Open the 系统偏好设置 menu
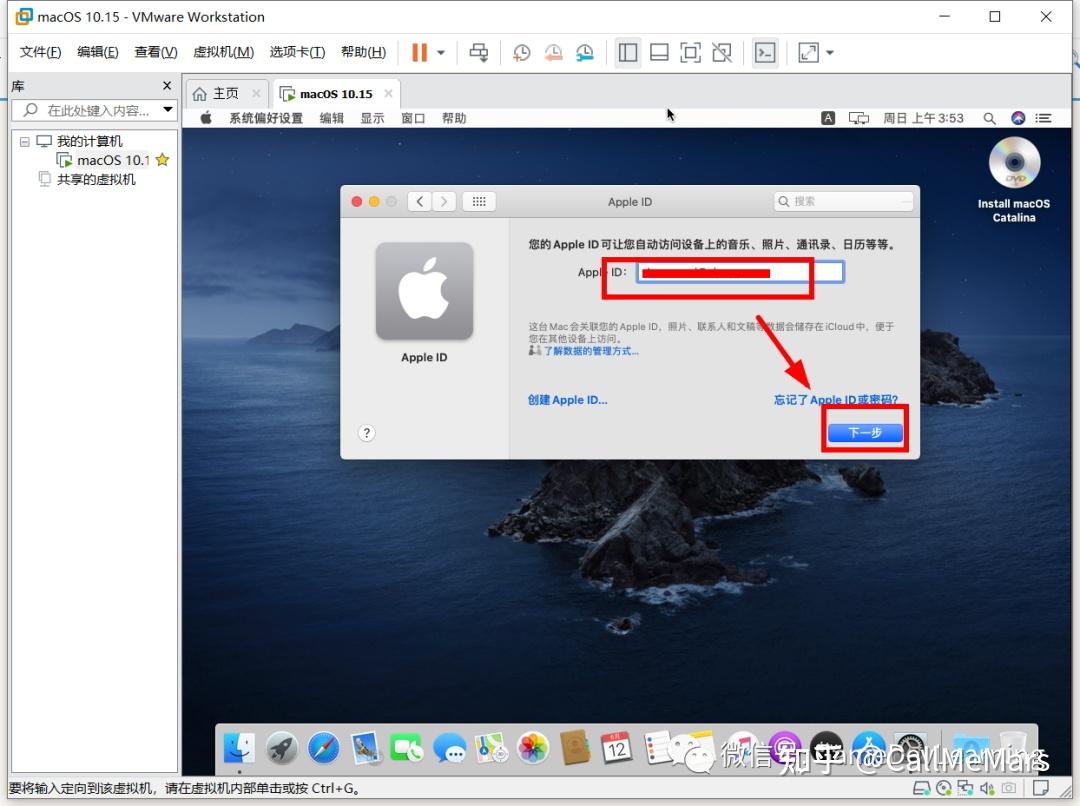Viewport: 1080px width, 806px height. pyautogui.click(x=266, y=118)
